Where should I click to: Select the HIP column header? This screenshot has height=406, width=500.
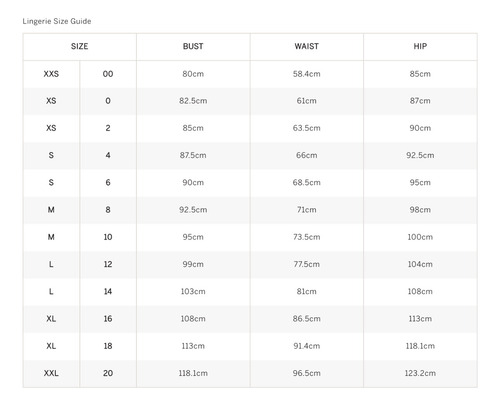tap(420, 46)
